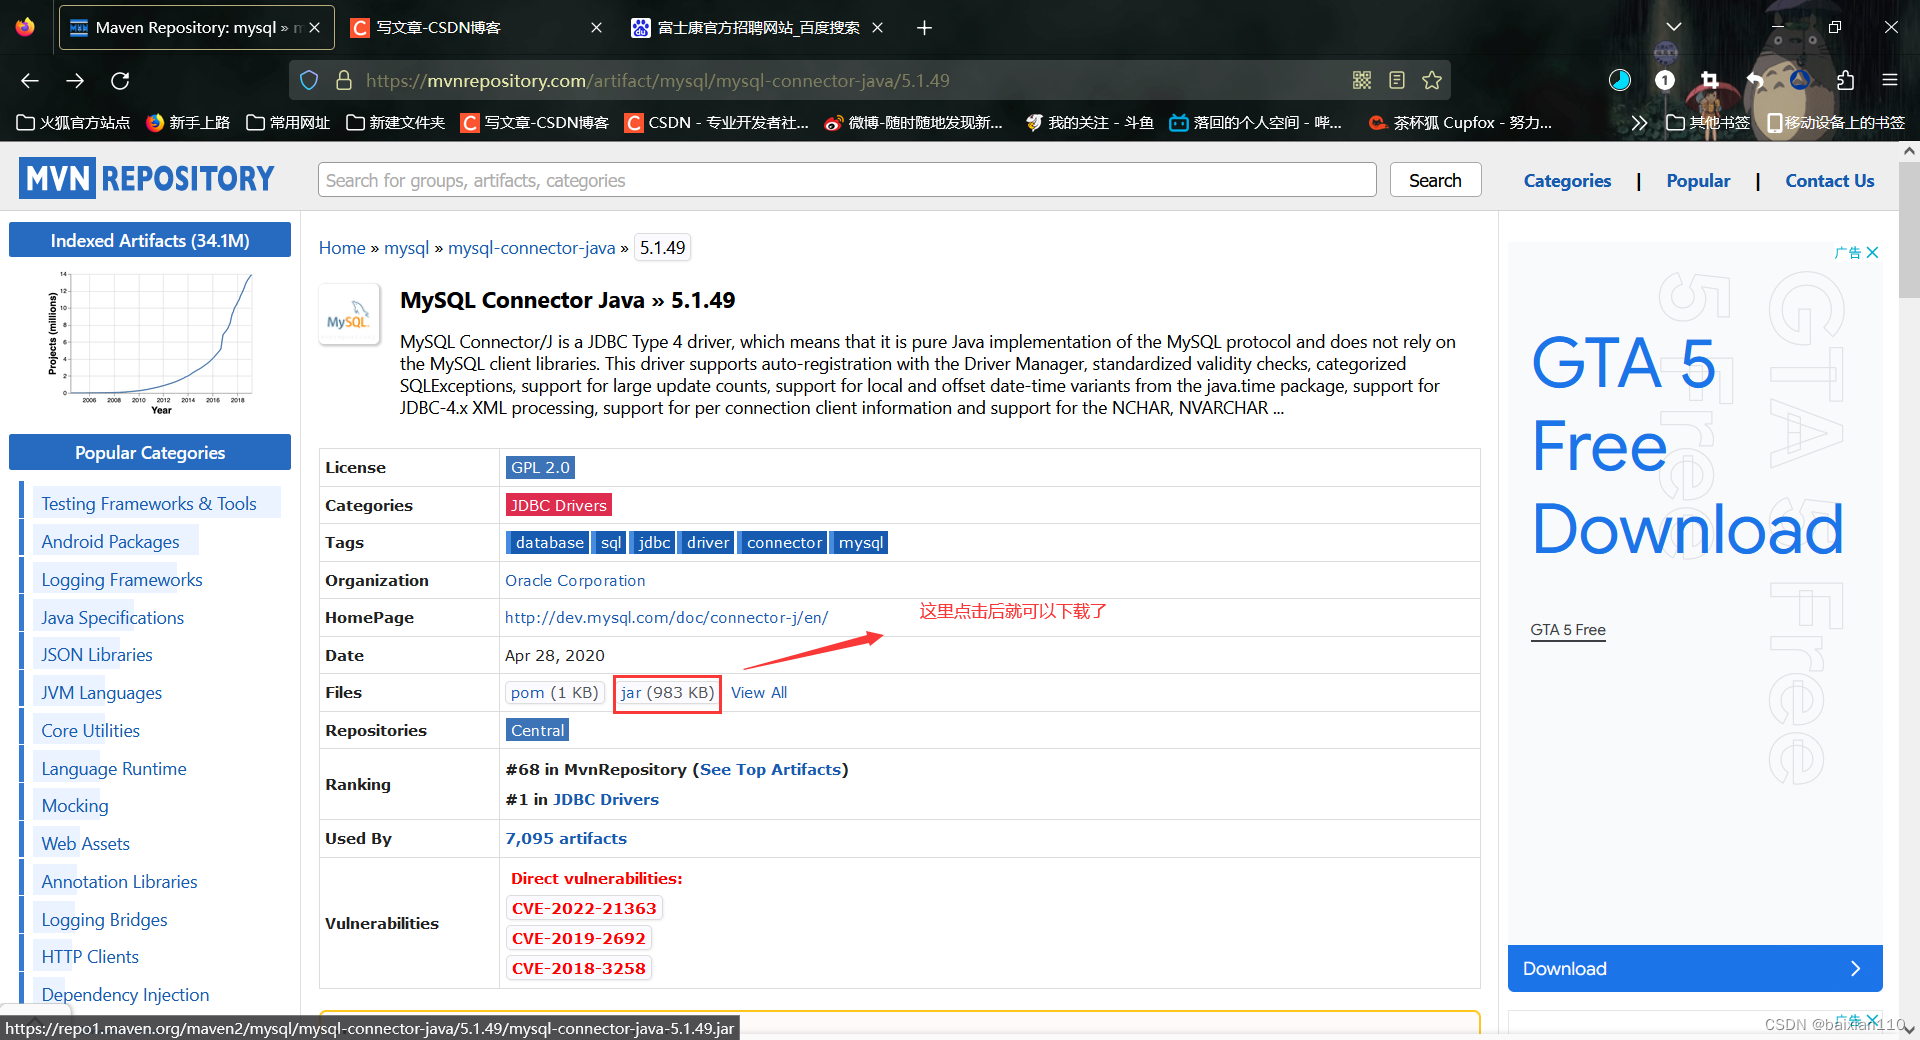
Task: Click the page vertical scrollbar thumb
Action: click(1910, 230)
